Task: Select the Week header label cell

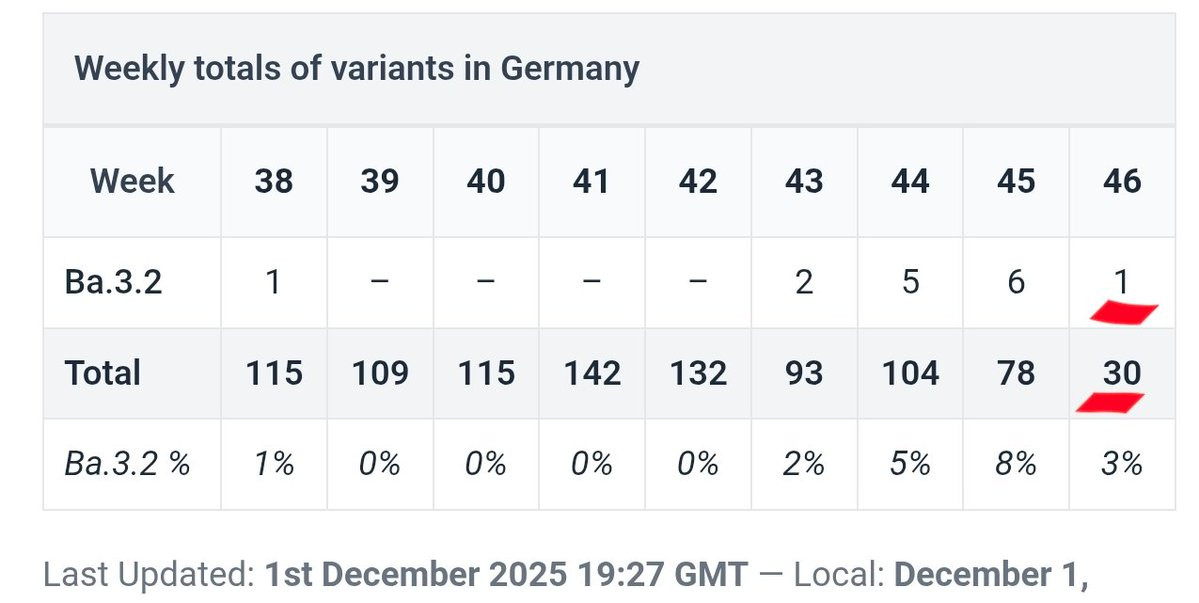Action: (x=132, y=181)
